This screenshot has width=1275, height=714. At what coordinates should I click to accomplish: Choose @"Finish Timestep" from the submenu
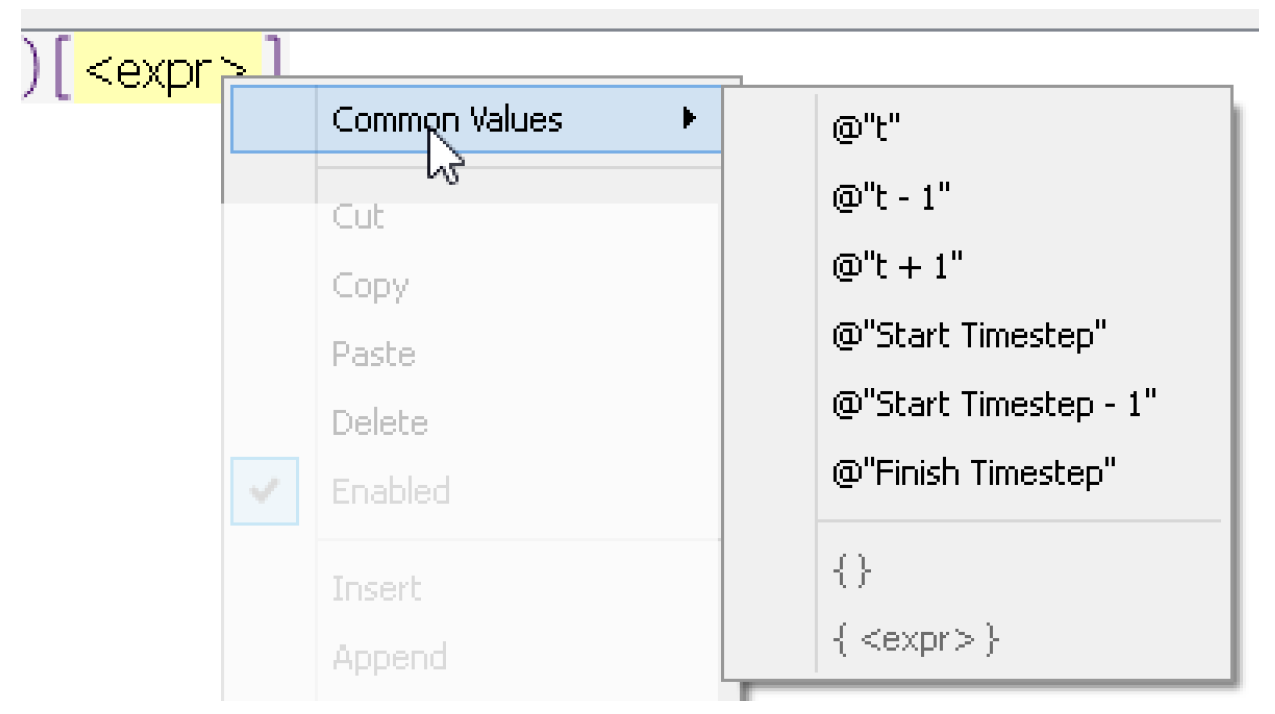tap(973, 472)
